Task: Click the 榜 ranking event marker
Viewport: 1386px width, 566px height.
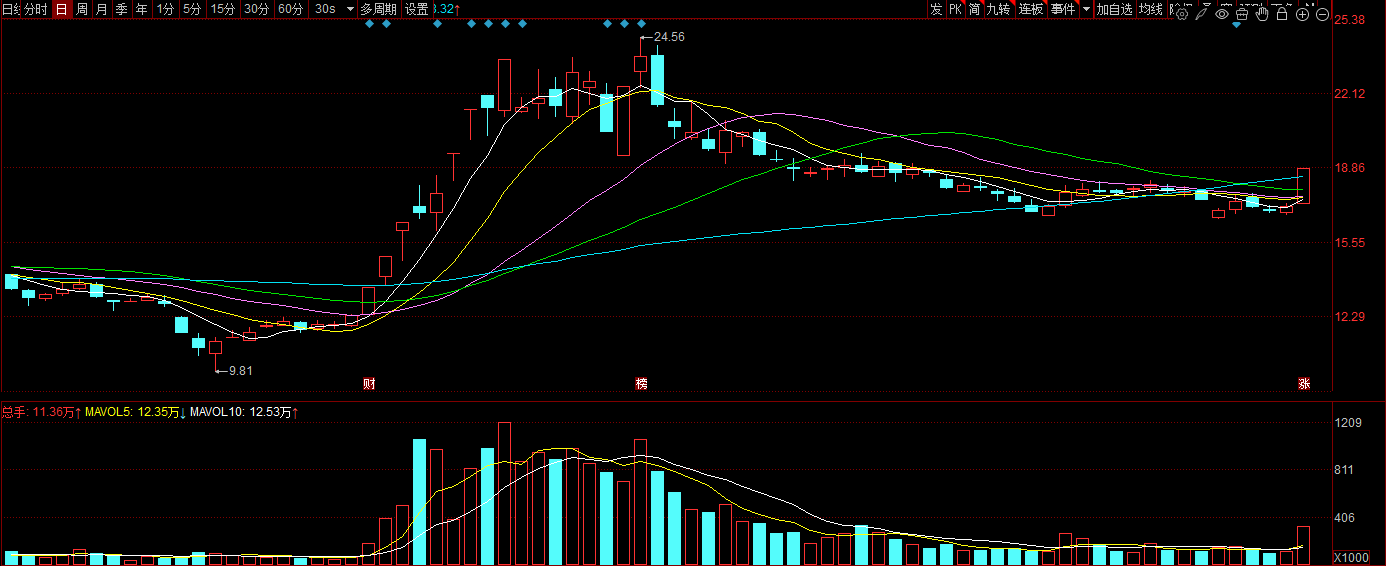Action: tap(641, 383)
